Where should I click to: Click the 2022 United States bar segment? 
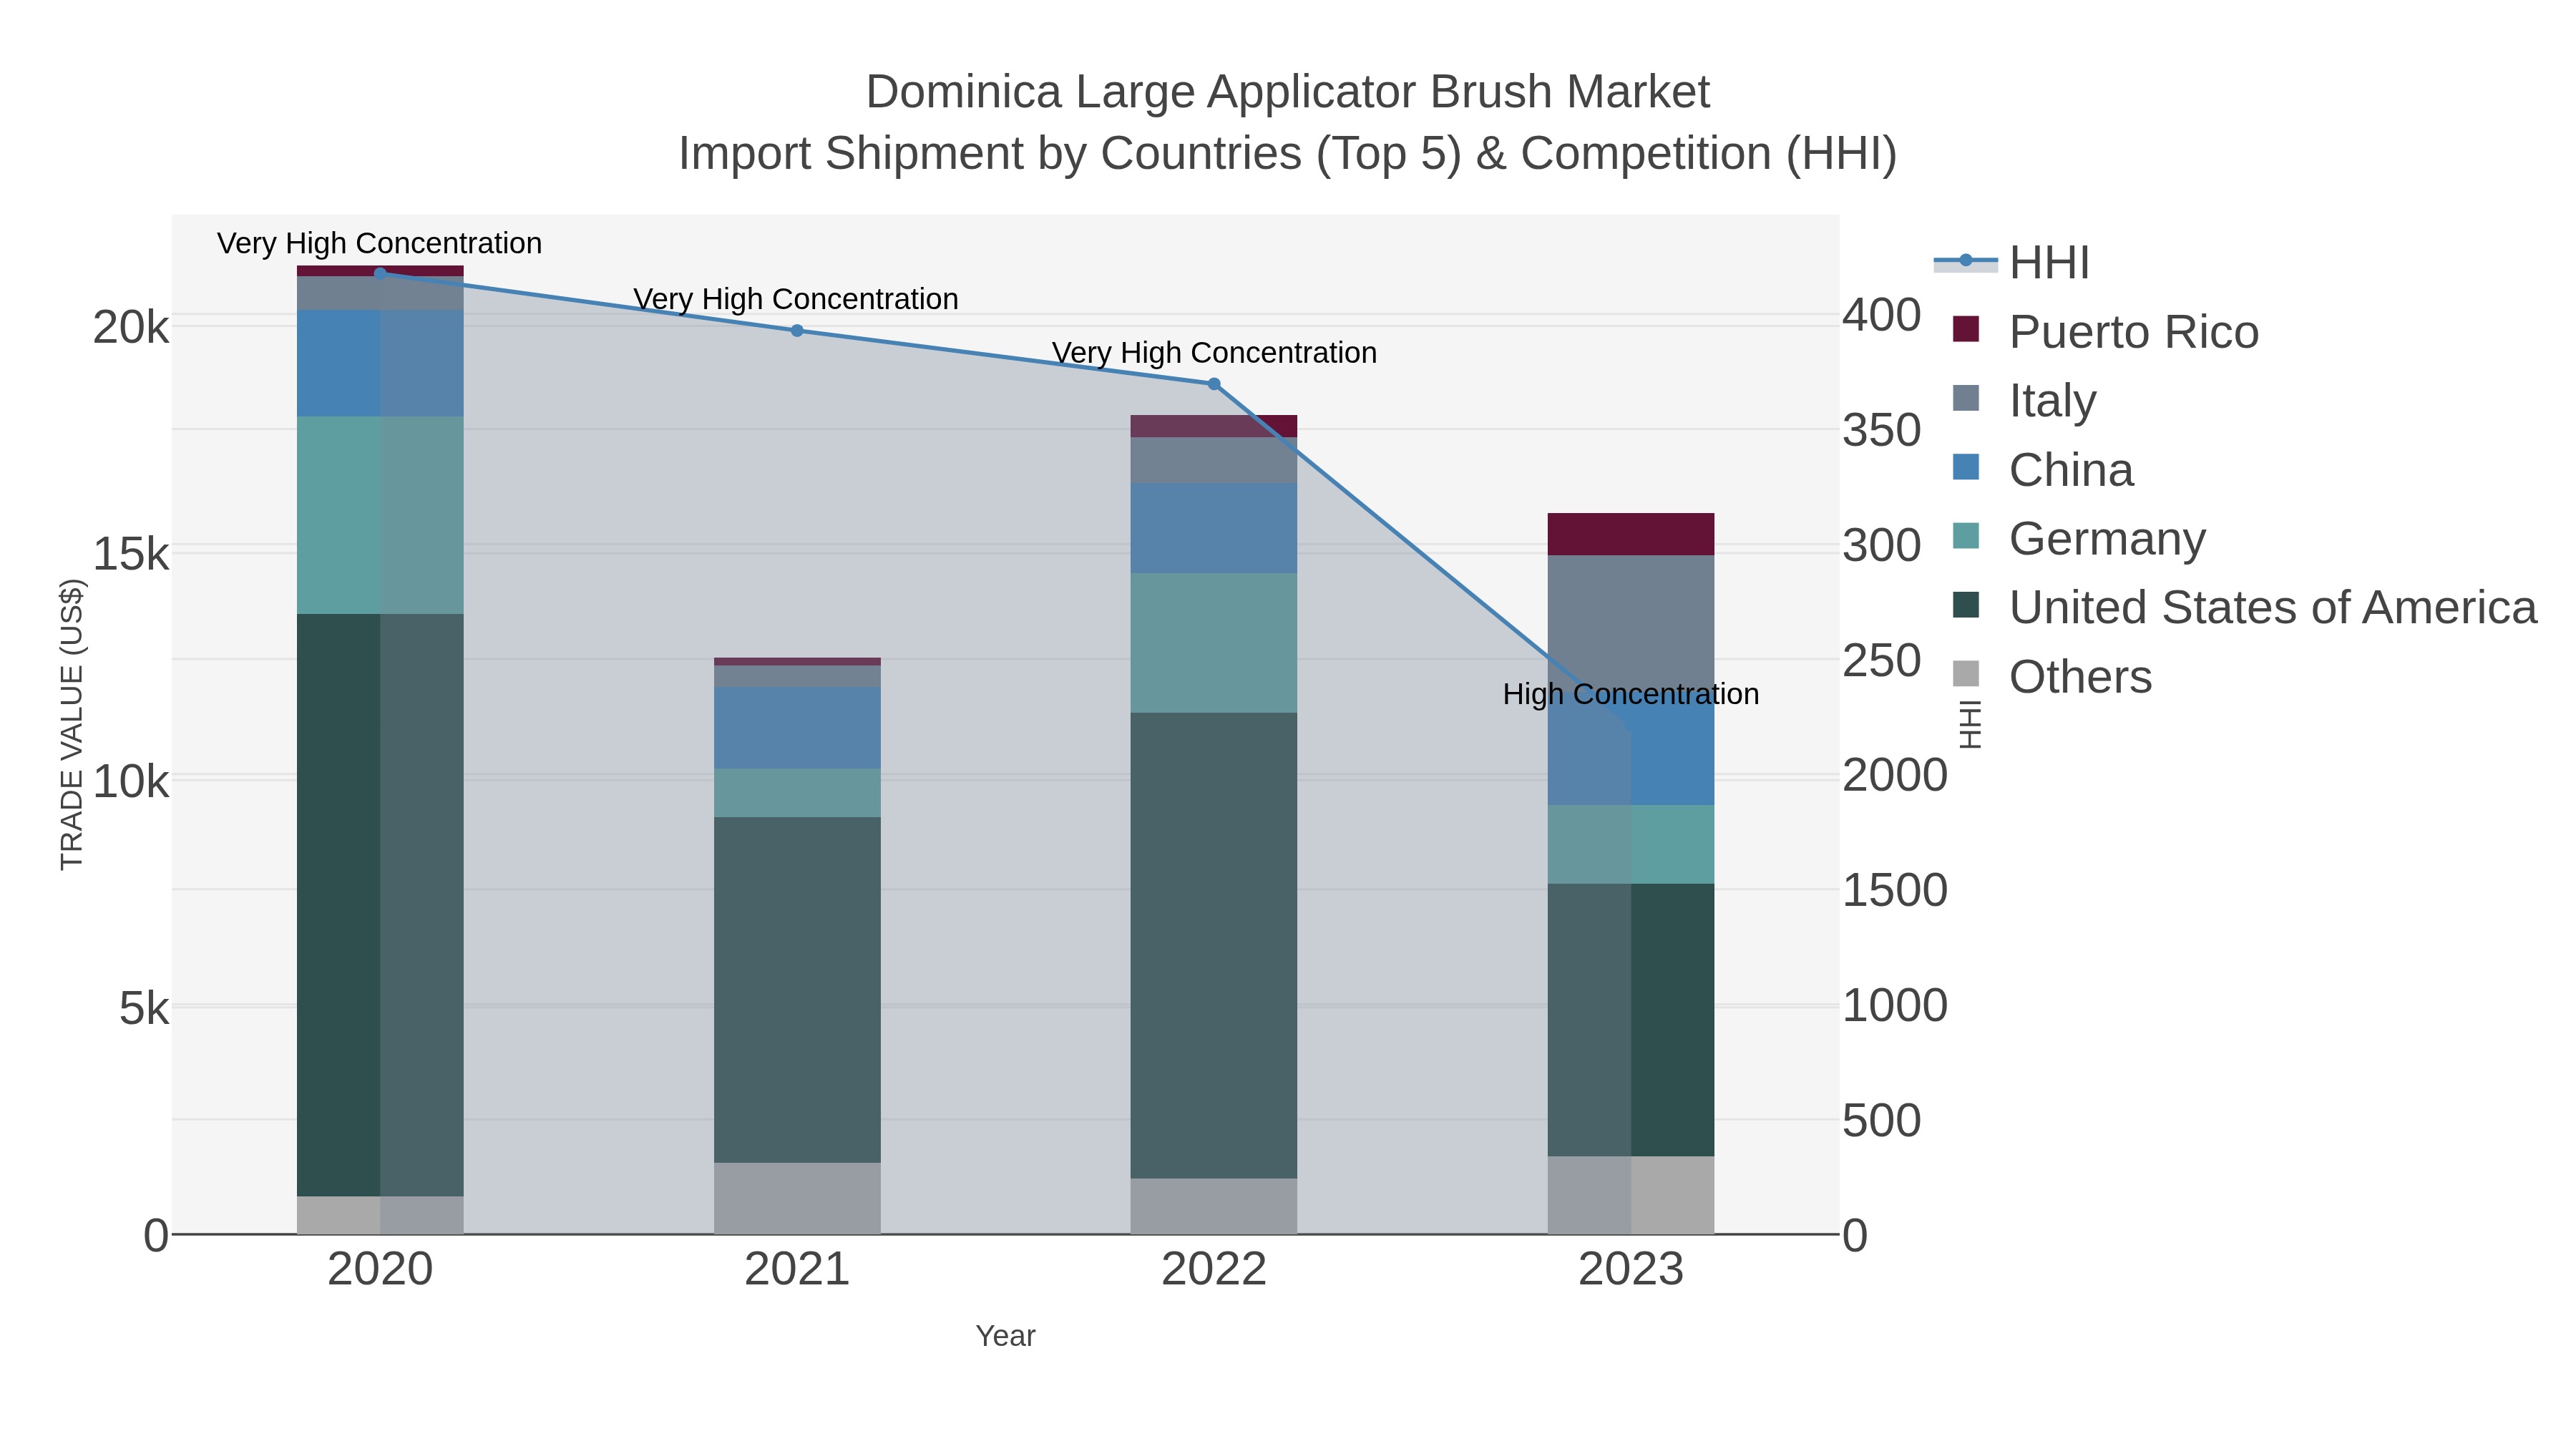click(x=1214, y=946)
